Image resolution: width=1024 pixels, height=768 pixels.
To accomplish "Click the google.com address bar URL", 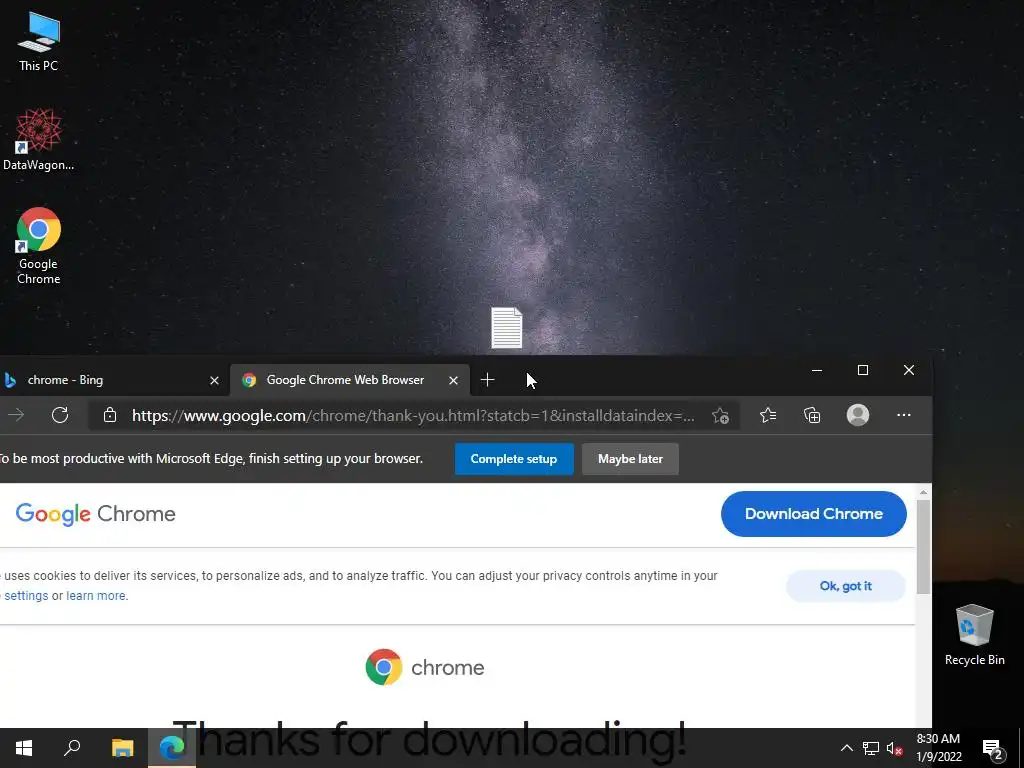I will (413, 415).
